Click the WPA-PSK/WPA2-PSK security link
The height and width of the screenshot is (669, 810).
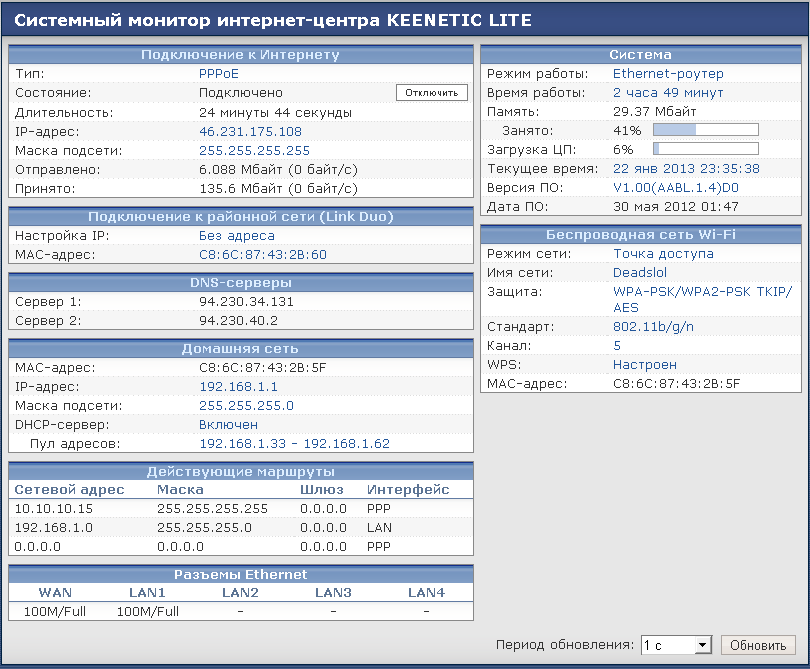tap(701, 292)
